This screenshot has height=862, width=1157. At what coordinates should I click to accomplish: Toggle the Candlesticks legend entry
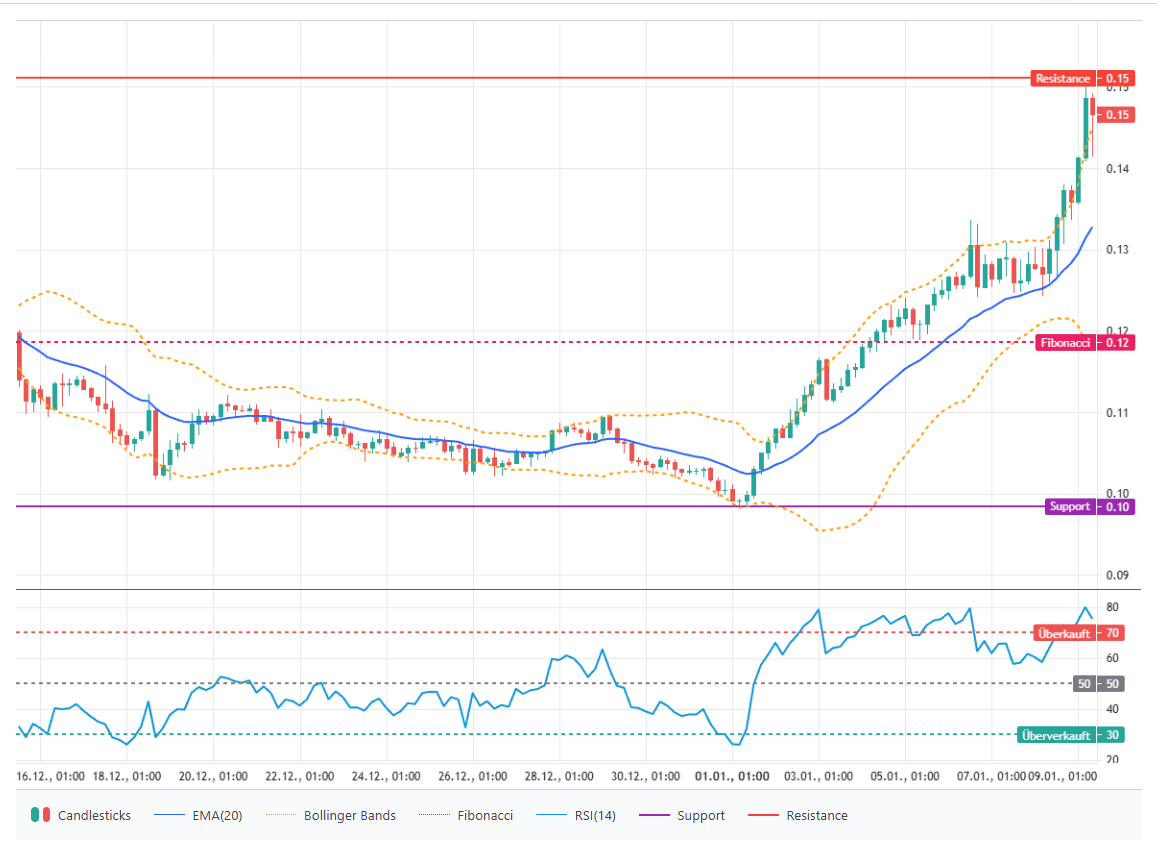click(x=82, y=815)
